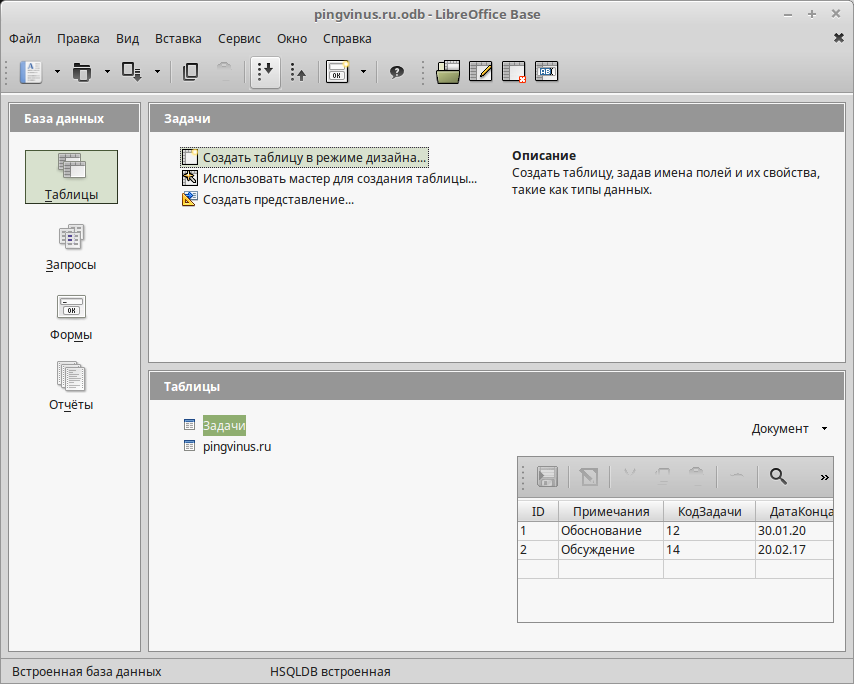
Task: Open the dropdown arrow beside New icon
Action: point(57,72)
